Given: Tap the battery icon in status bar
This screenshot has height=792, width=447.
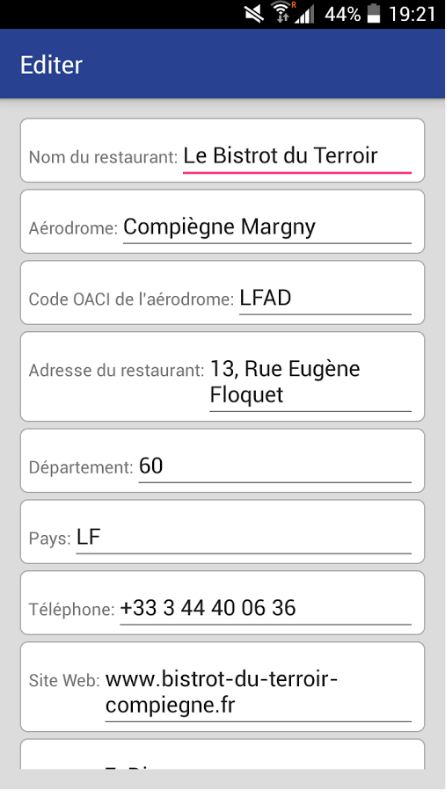Looking at the screenshot, I should (373, 14).
